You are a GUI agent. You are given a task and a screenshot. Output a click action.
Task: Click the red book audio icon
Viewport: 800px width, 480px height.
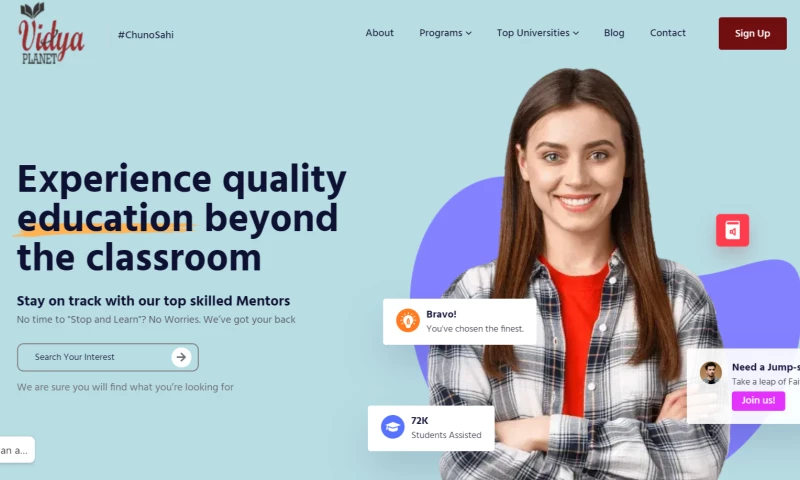pyautogui.click(x=732, y=230)
